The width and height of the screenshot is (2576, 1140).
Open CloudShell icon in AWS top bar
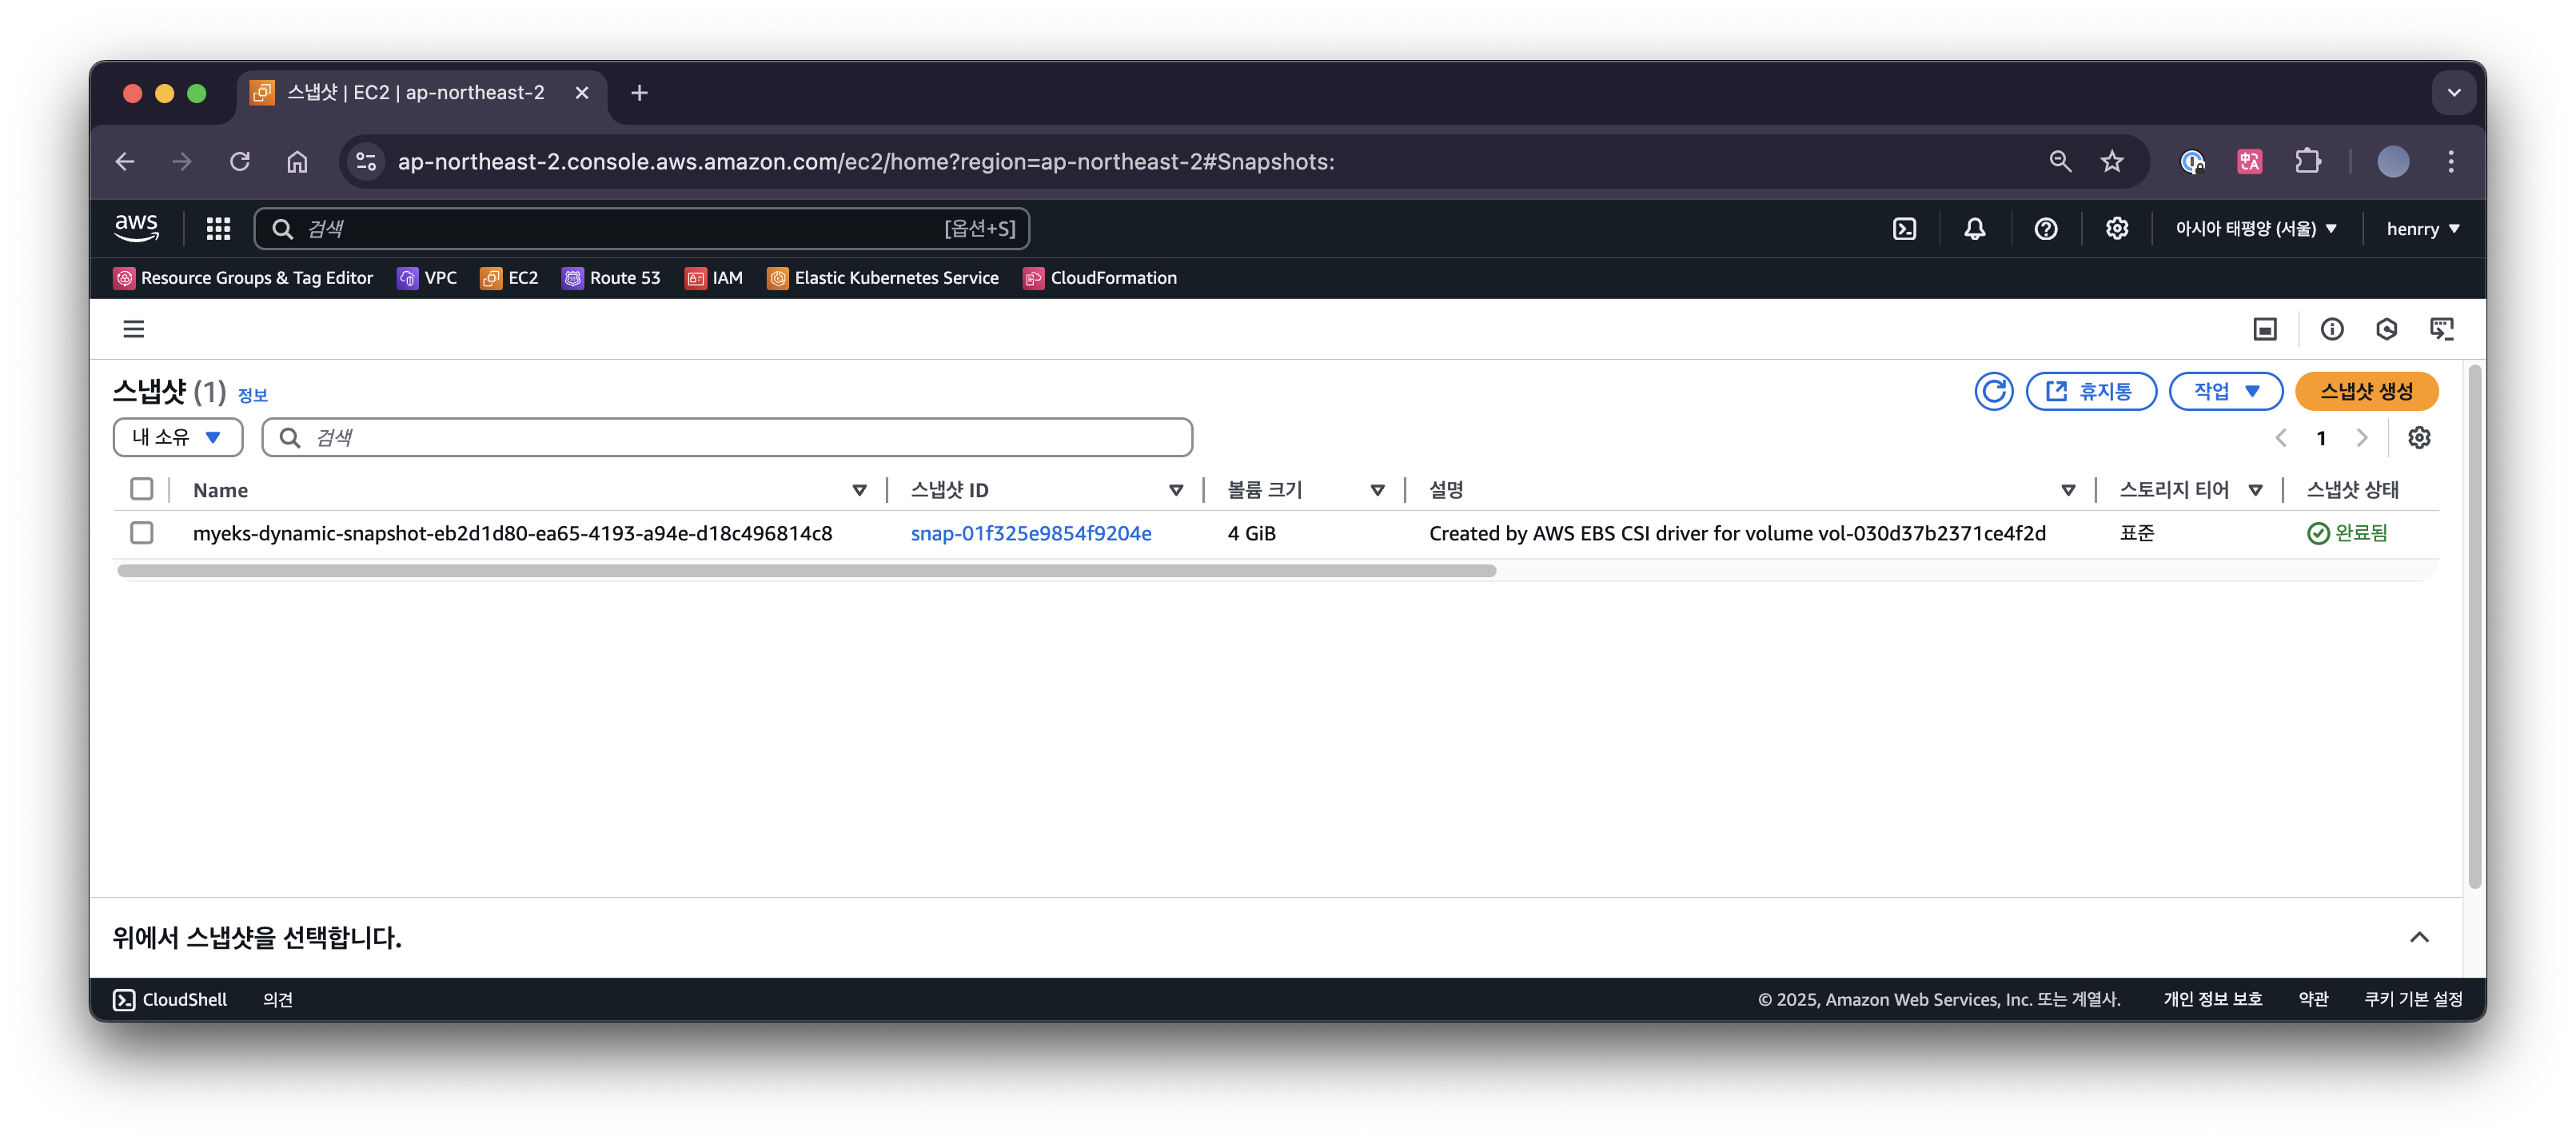1904,229
